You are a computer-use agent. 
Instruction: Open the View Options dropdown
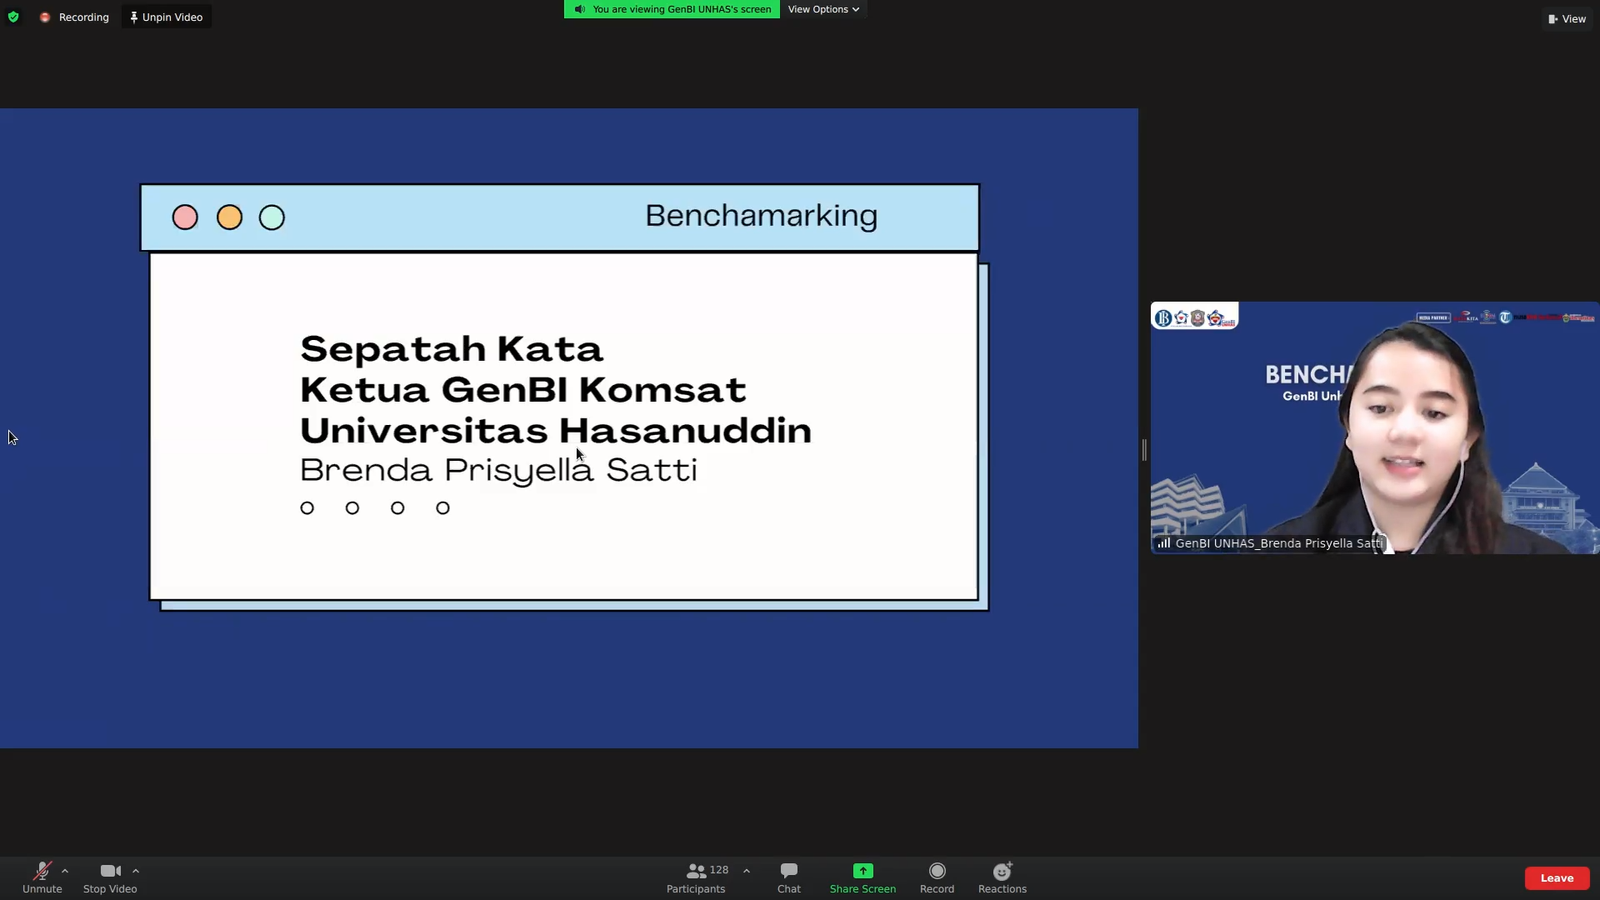[x=822, y=9]
